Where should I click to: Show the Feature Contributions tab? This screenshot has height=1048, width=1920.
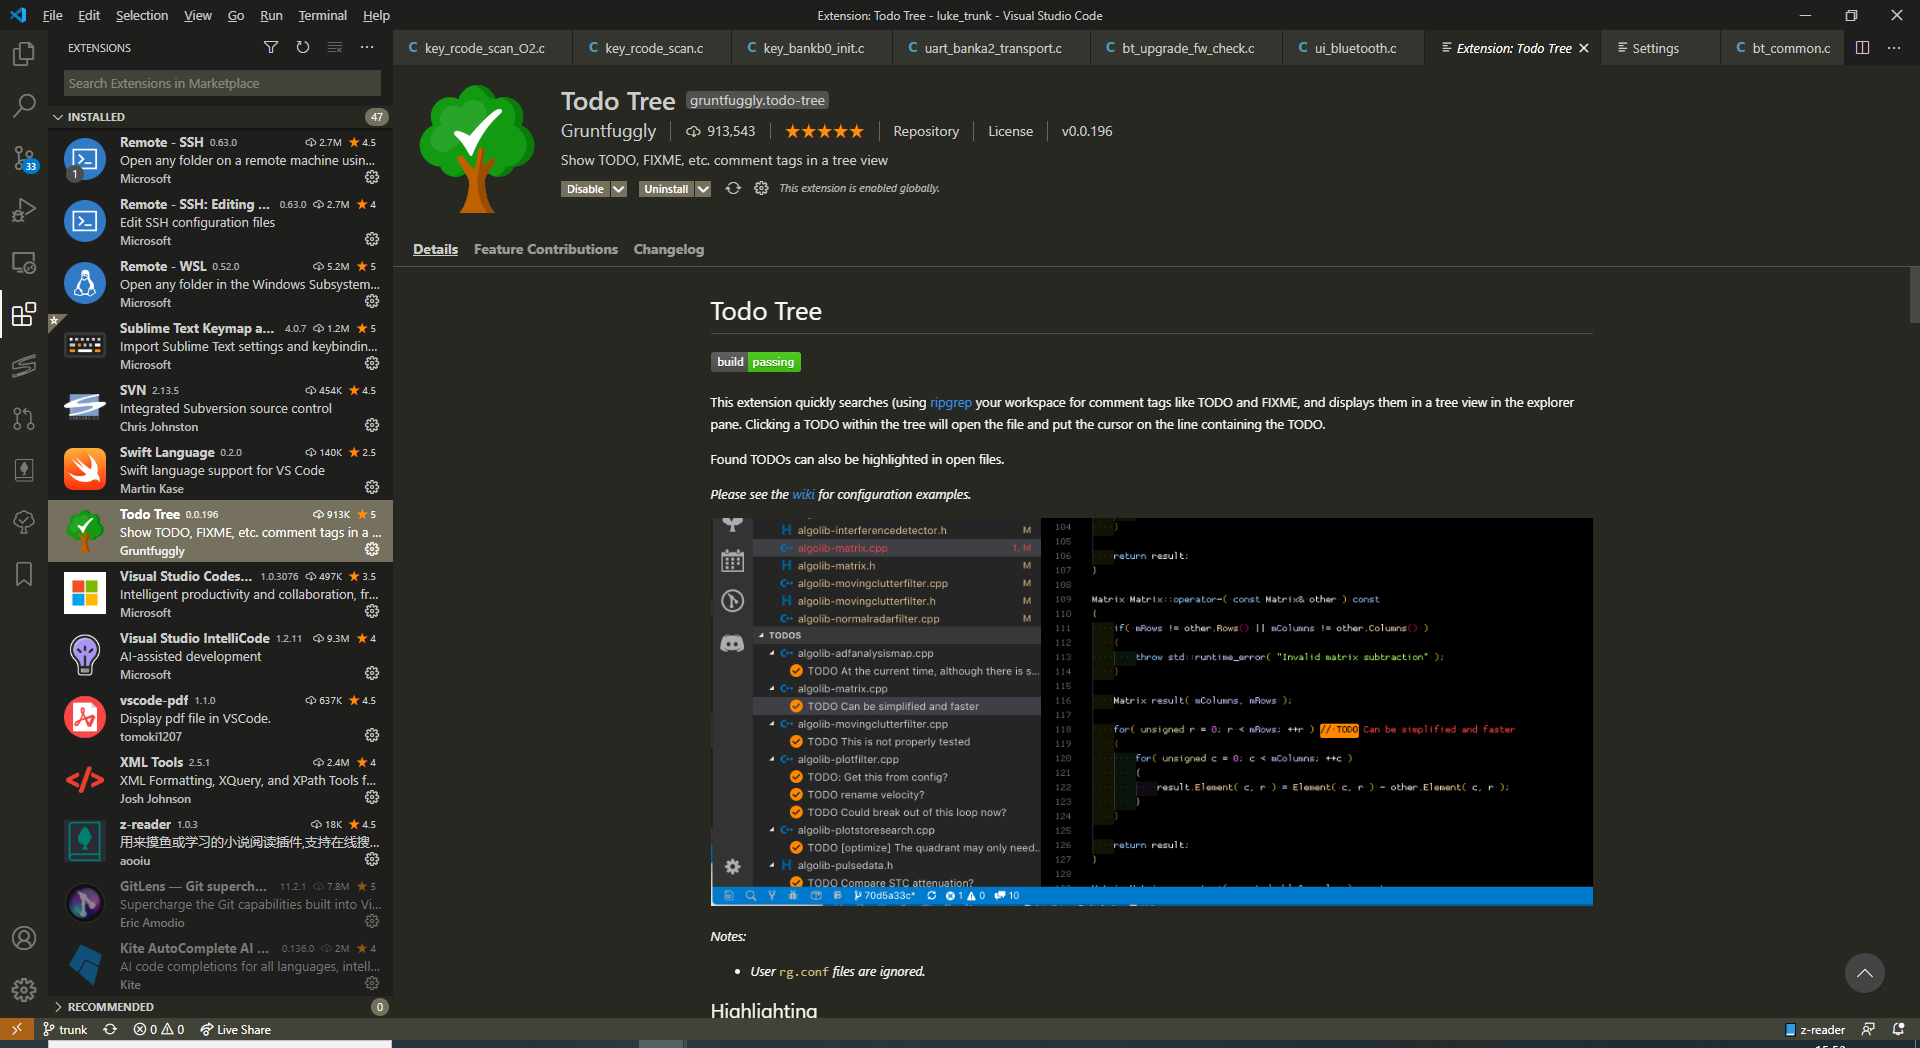click(x=546, y=249)
